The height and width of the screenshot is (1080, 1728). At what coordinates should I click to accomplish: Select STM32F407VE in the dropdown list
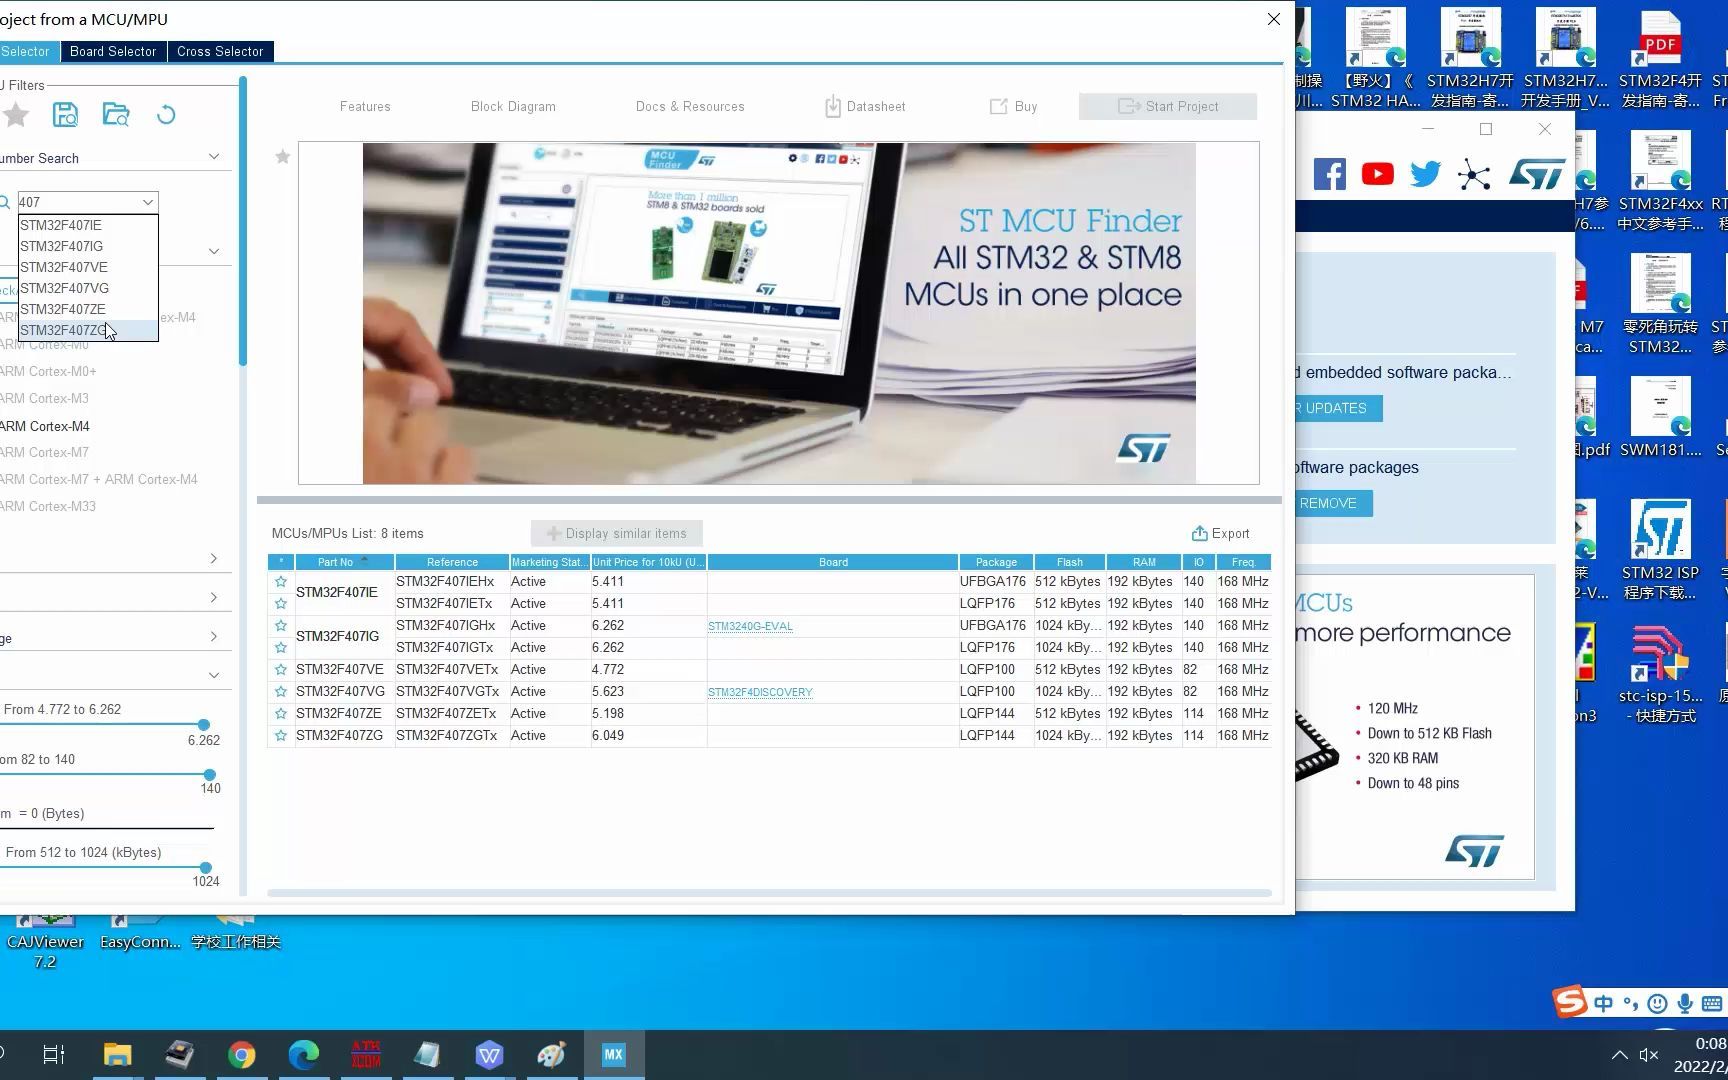[x=88, y=267]
